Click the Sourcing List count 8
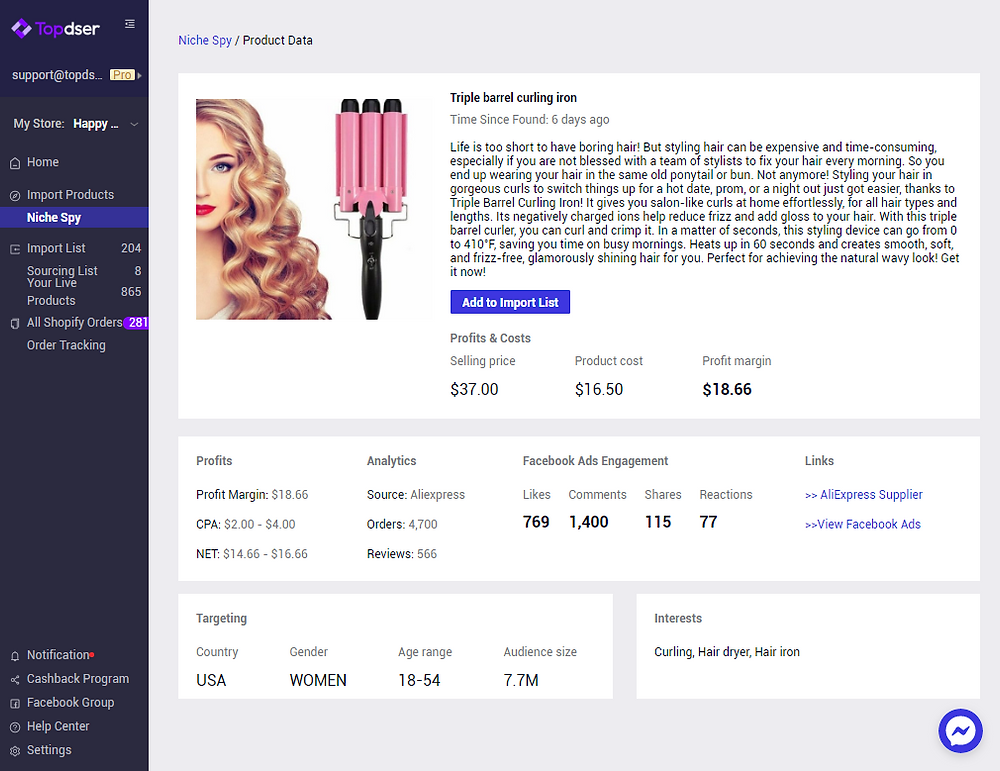1000x771 pixels. [138, 271]
